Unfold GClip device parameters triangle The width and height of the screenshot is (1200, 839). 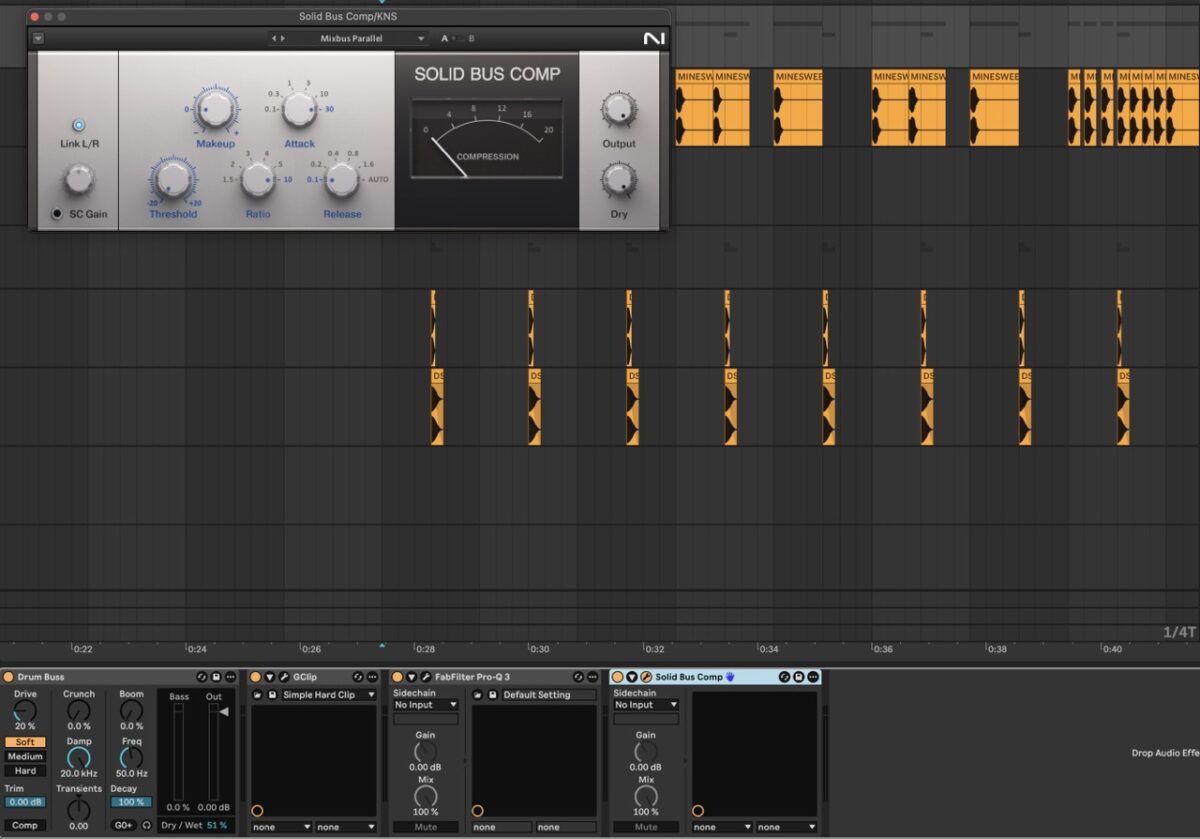click(269, 677)
